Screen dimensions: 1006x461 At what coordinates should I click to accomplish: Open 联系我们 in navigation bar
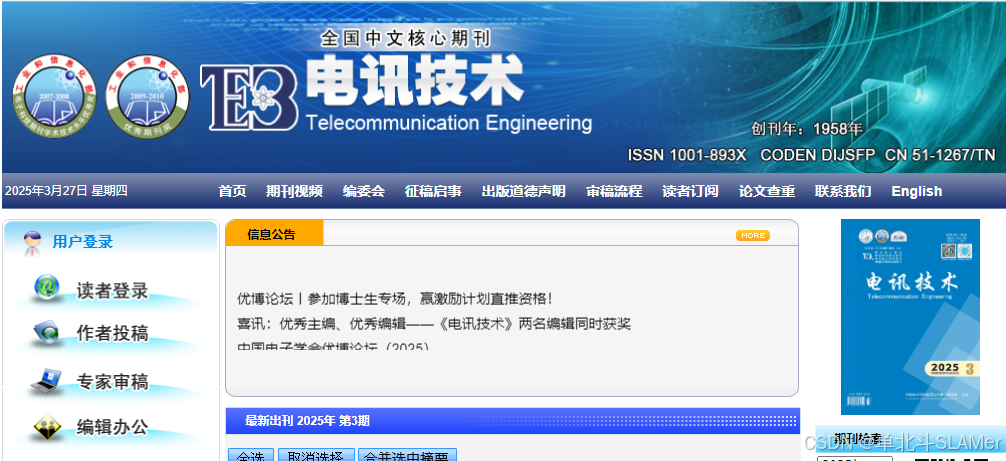pos(843,191)
